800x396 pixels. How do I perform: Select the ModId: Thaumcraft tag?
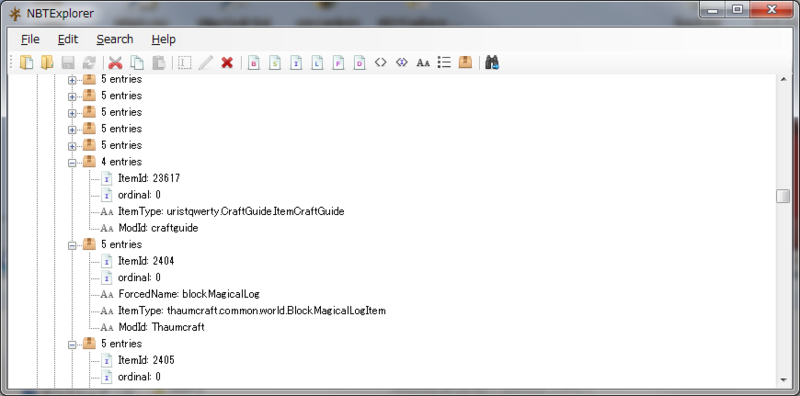pos(161,327)
